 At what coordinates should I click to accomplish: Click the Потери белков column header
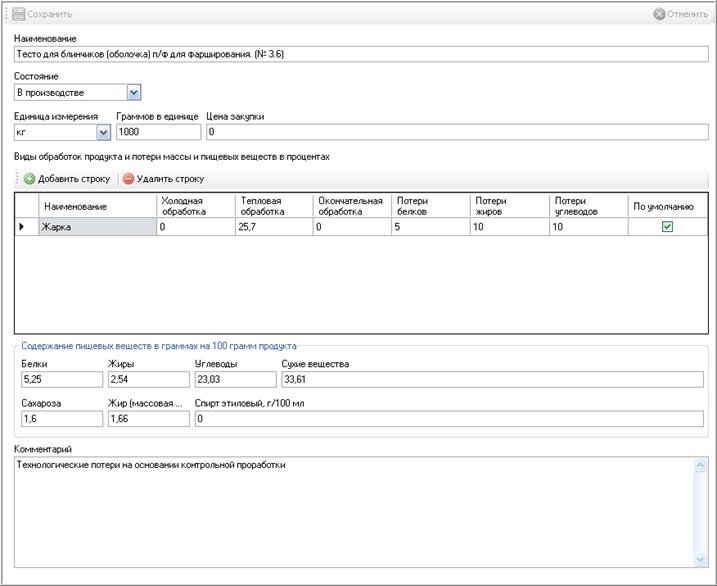430,206
